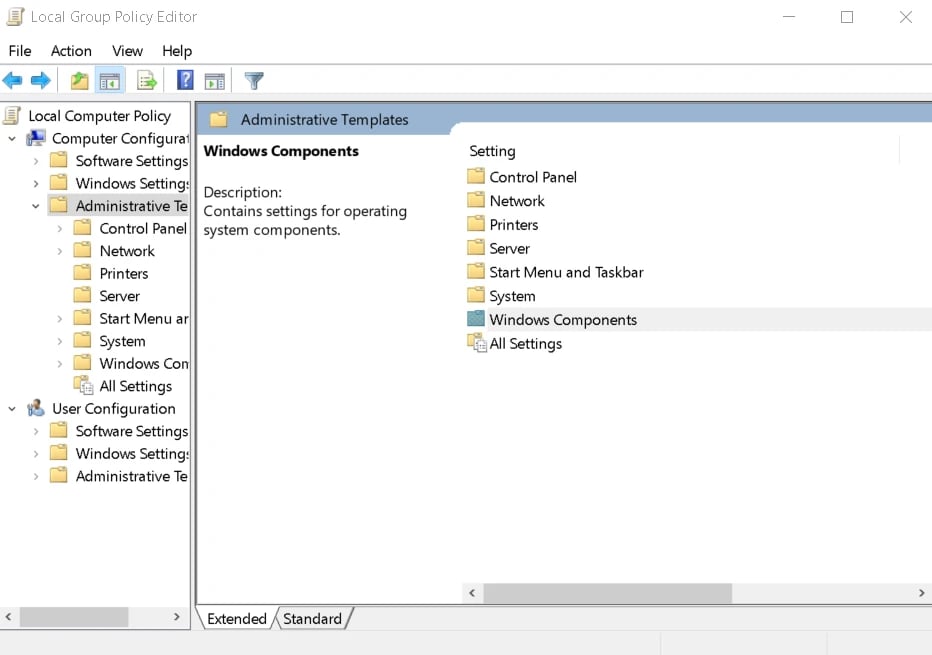Click the Export List toolbar icon
Viewport: 932px width, 655px height.
pos(146,80)
